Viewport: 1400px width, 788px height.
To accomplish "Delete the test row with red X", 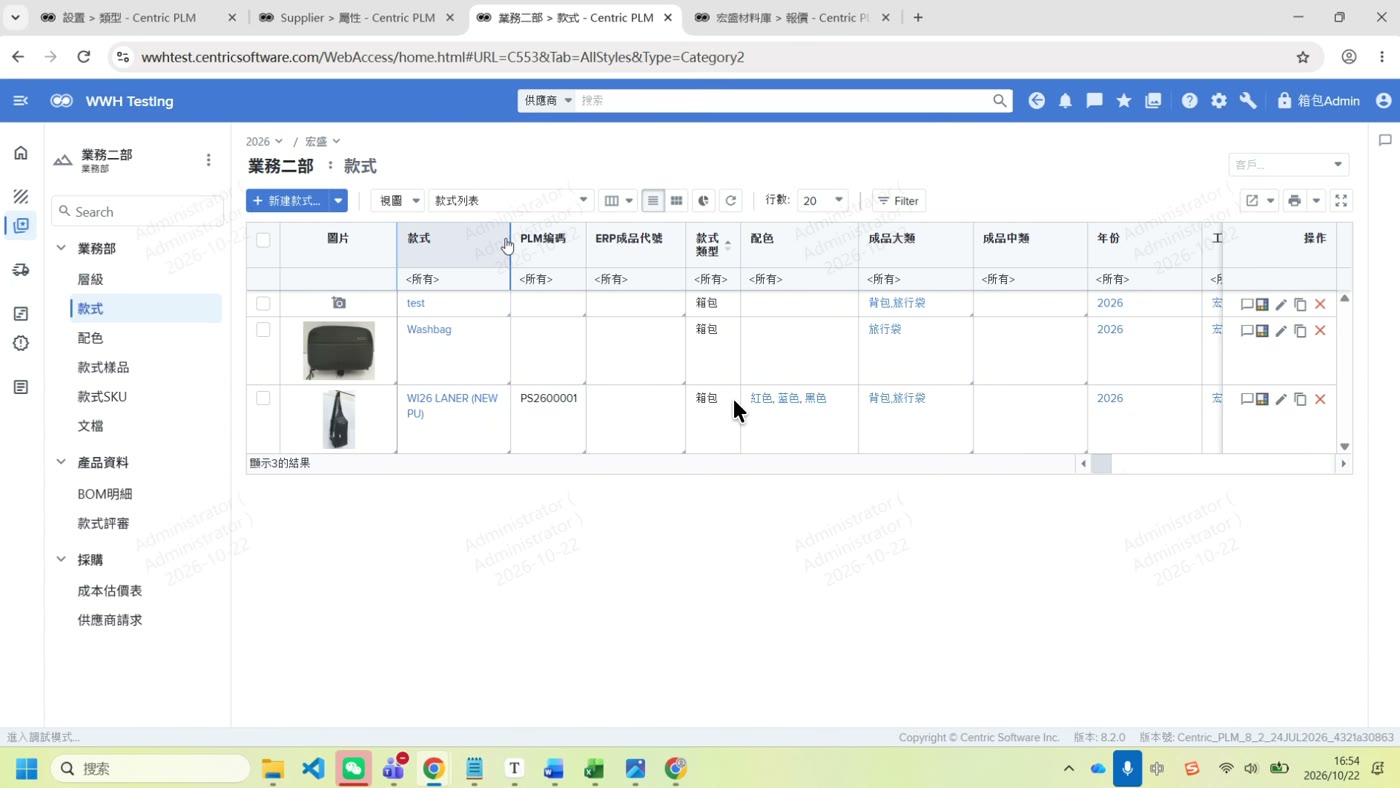I will point(1320,304).
